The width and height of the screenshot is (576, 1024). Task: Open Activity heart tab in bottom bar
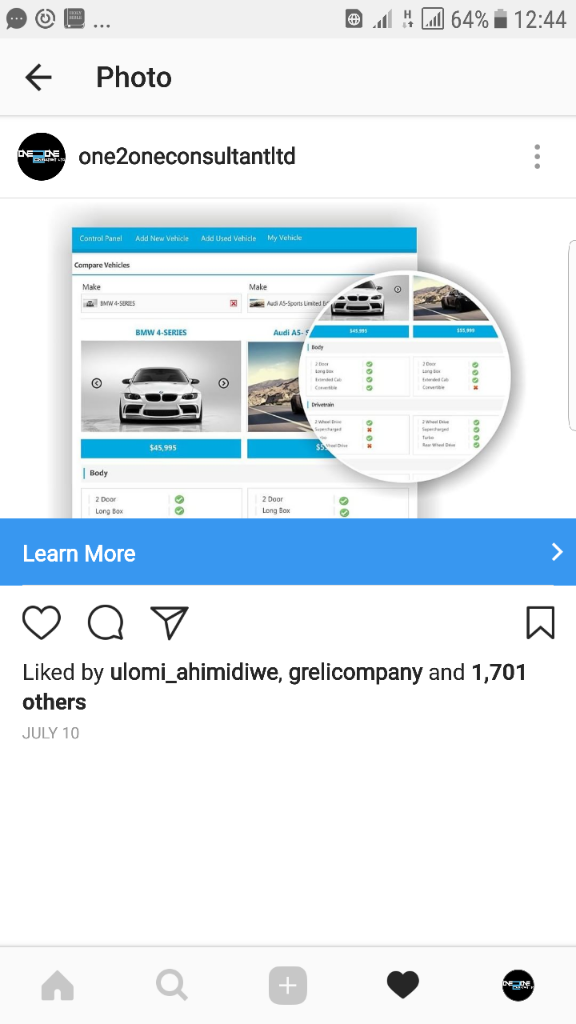(403, 985)
